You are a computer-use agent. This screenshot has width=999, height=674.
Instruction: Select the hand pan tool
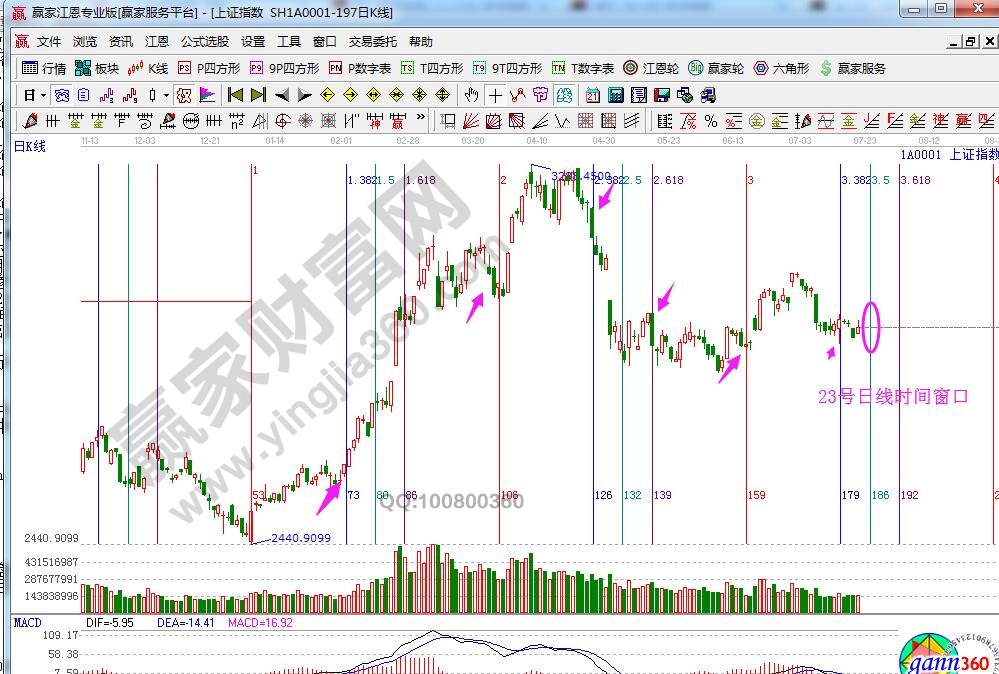point(472,95)
